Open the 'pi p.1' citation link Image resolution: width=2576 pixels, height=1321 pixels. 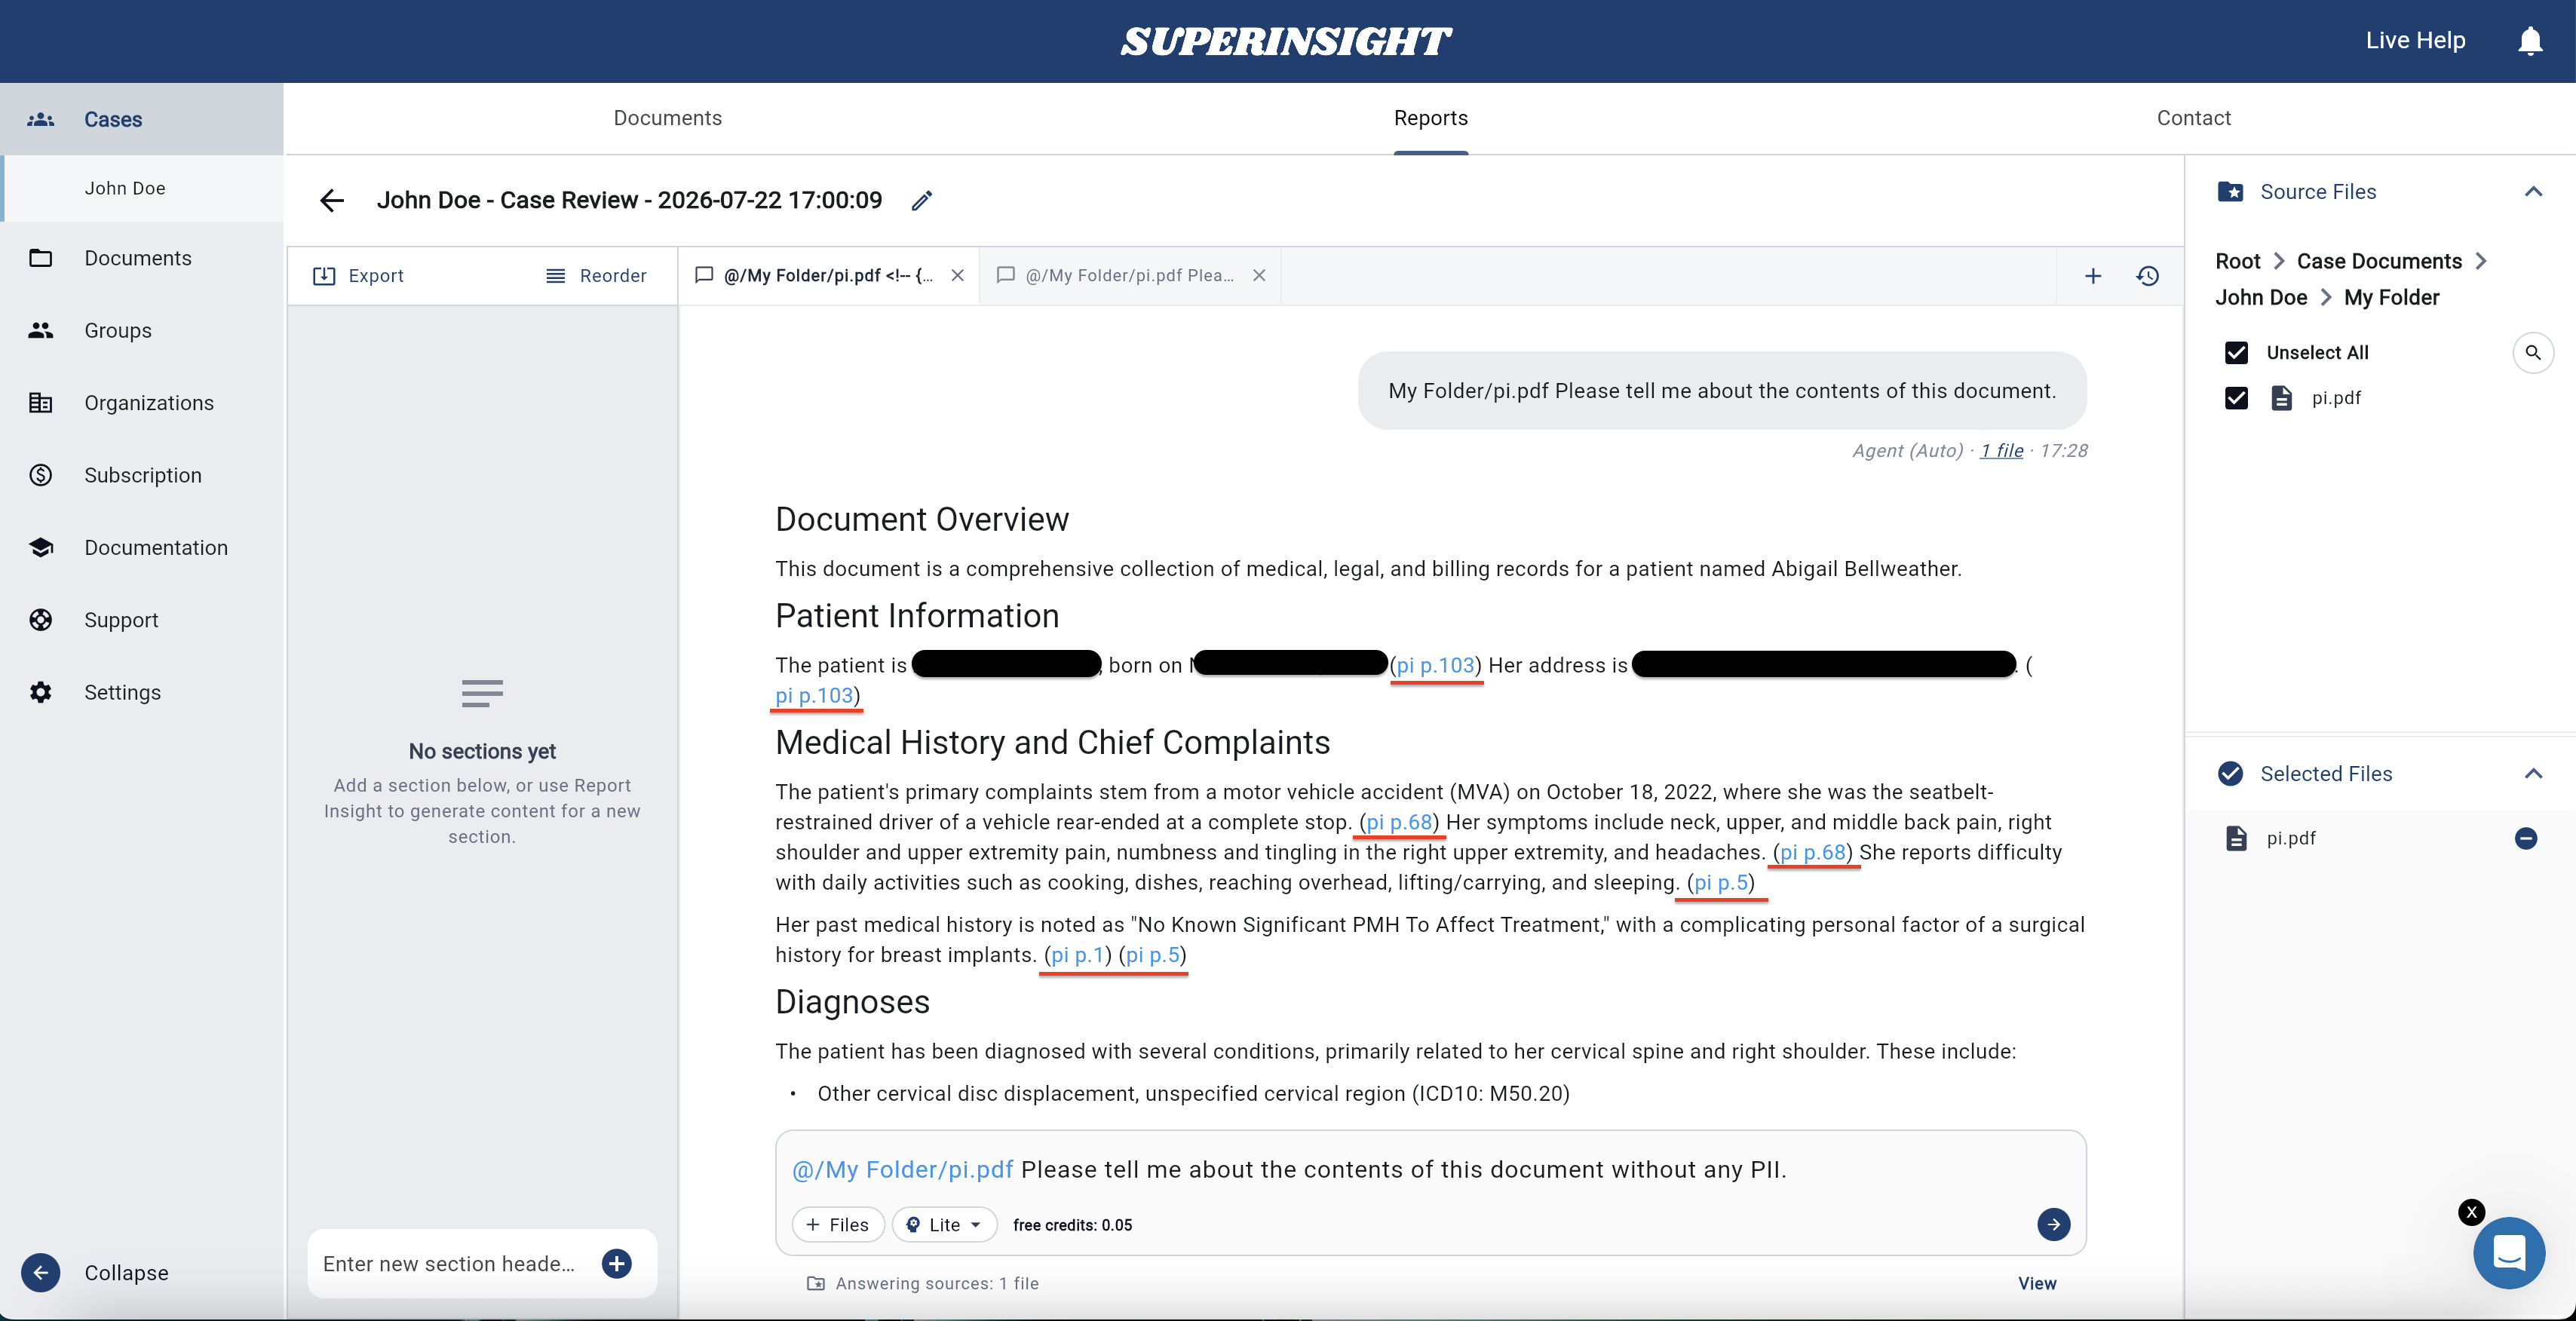tap(1078, 955)
